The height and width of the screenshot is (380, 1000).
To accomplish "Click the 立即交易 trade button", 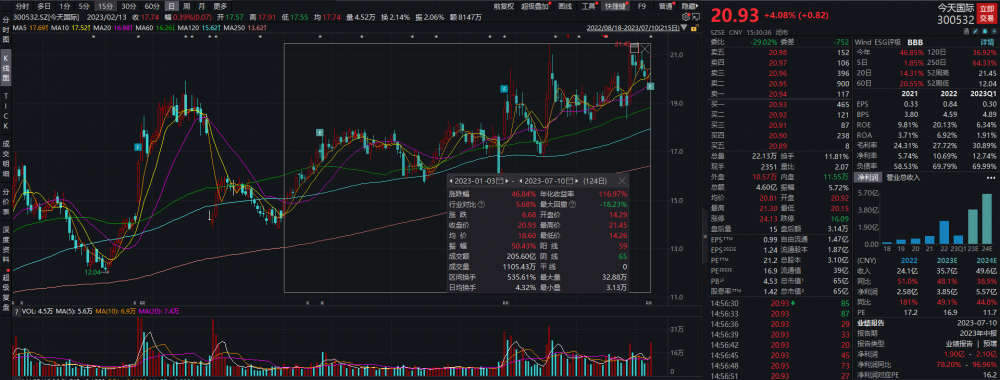I will click(x=986, y=13).
